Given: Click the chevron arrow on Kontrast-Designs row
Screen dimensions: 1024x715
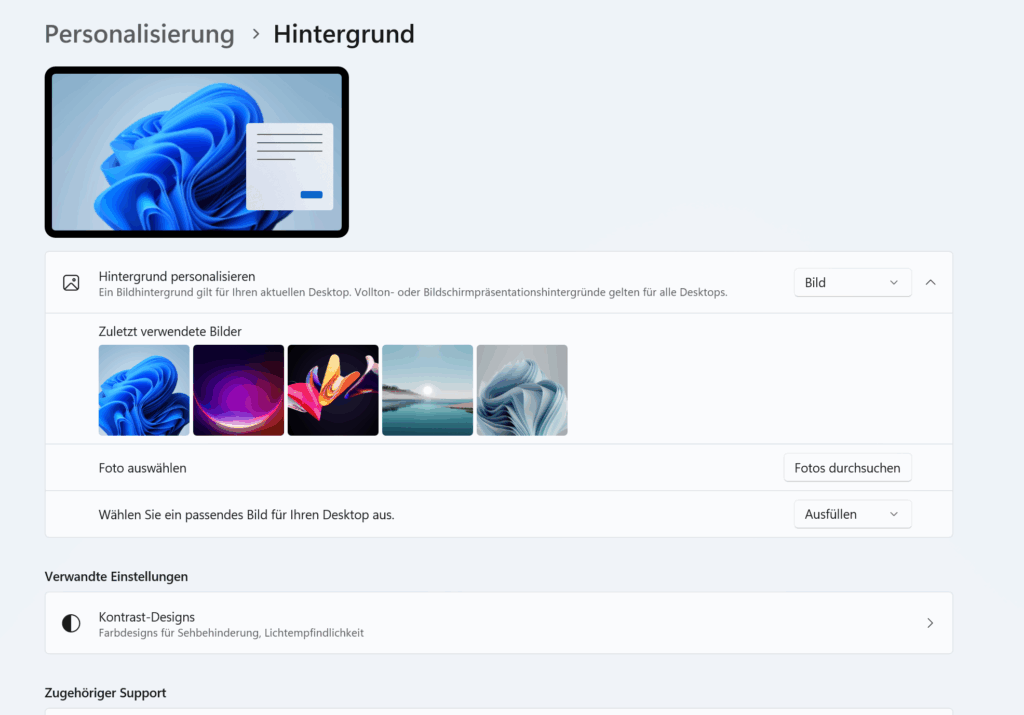Looking at the screenshot, I should pyautogui.click(x=930, y=623).
